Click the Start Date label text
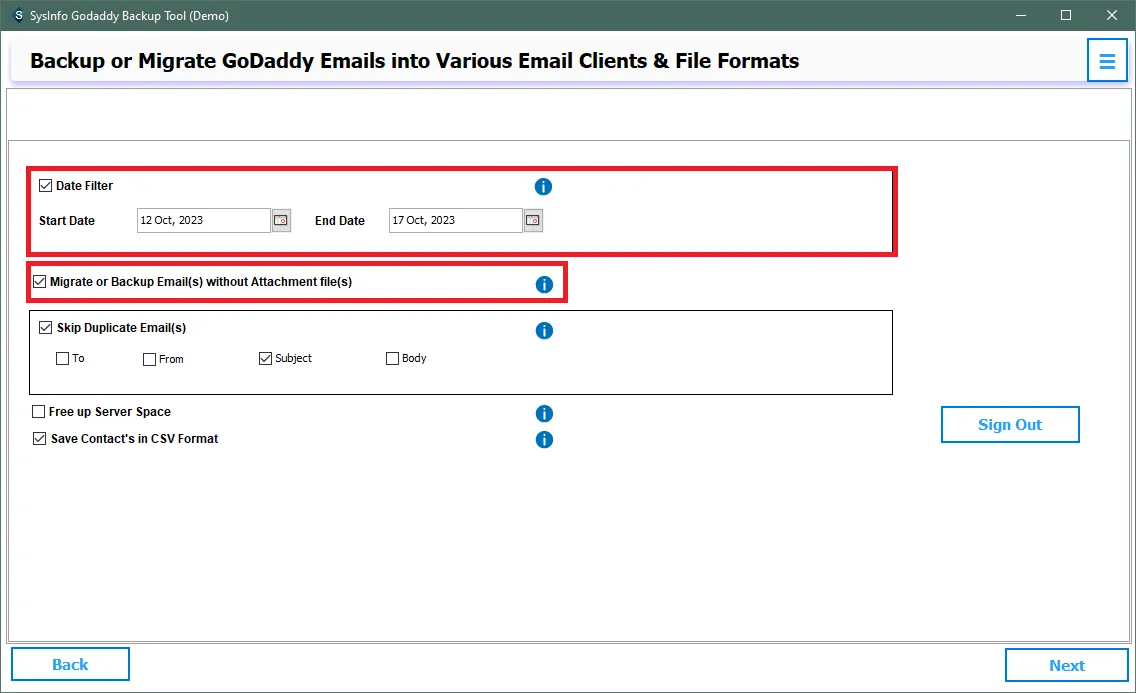1136x693 pixels. (x=67, y=221)
